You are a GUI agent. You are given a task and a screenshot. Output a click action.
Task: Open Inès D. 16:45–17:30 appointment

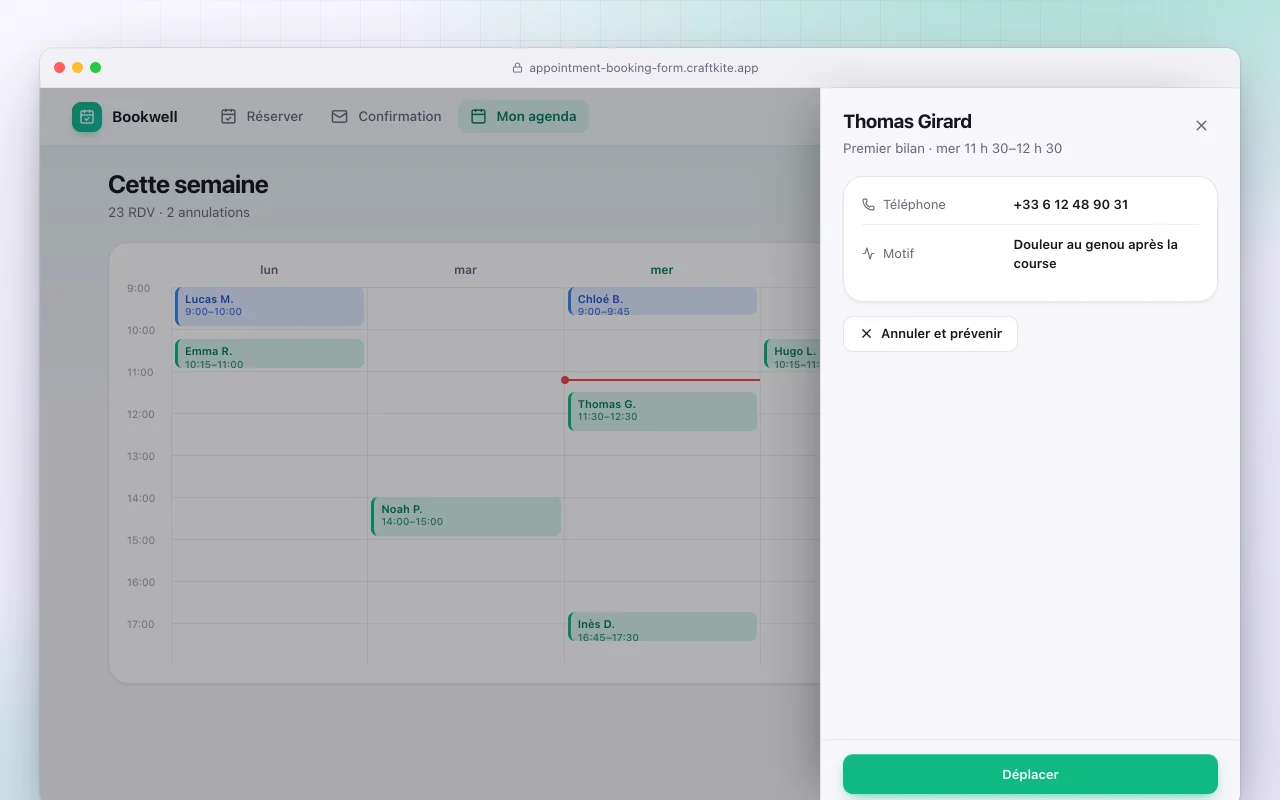click(x=662, y=626)
